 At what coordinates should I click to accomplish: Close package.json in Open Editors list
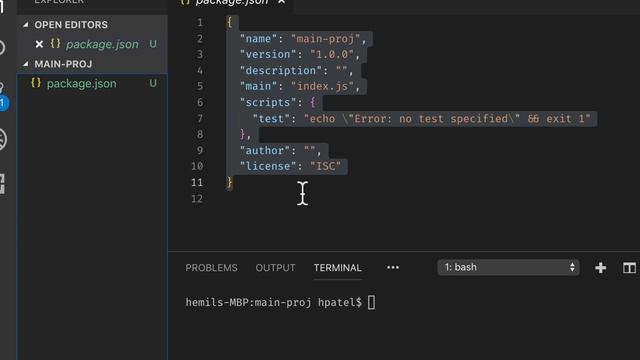(39, 44)
